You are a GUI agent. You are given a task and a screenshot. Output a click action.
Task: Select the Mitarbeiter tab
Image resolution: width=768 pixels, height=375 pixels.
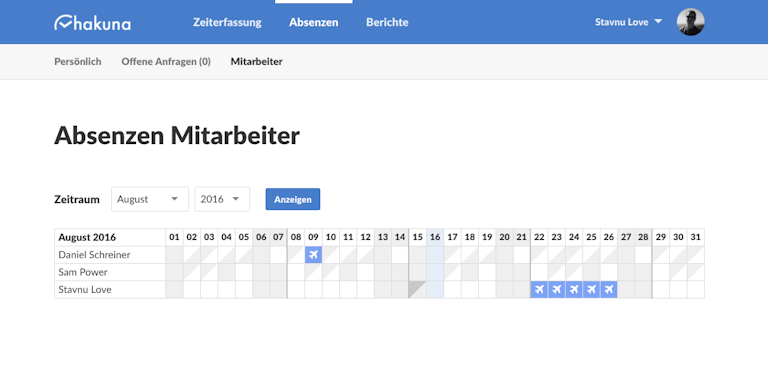click(x=257, y=62)
